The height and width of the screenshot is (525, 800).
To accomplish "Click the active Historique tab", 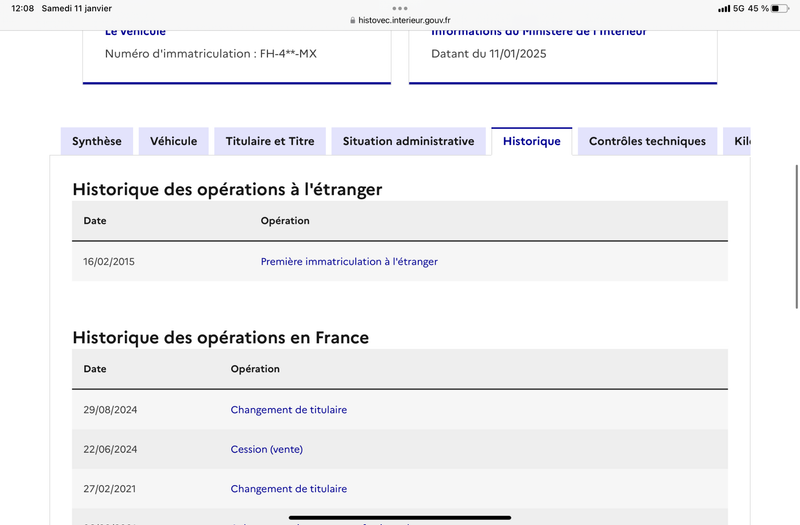I will pyautogui.click(x=531, y=141).
